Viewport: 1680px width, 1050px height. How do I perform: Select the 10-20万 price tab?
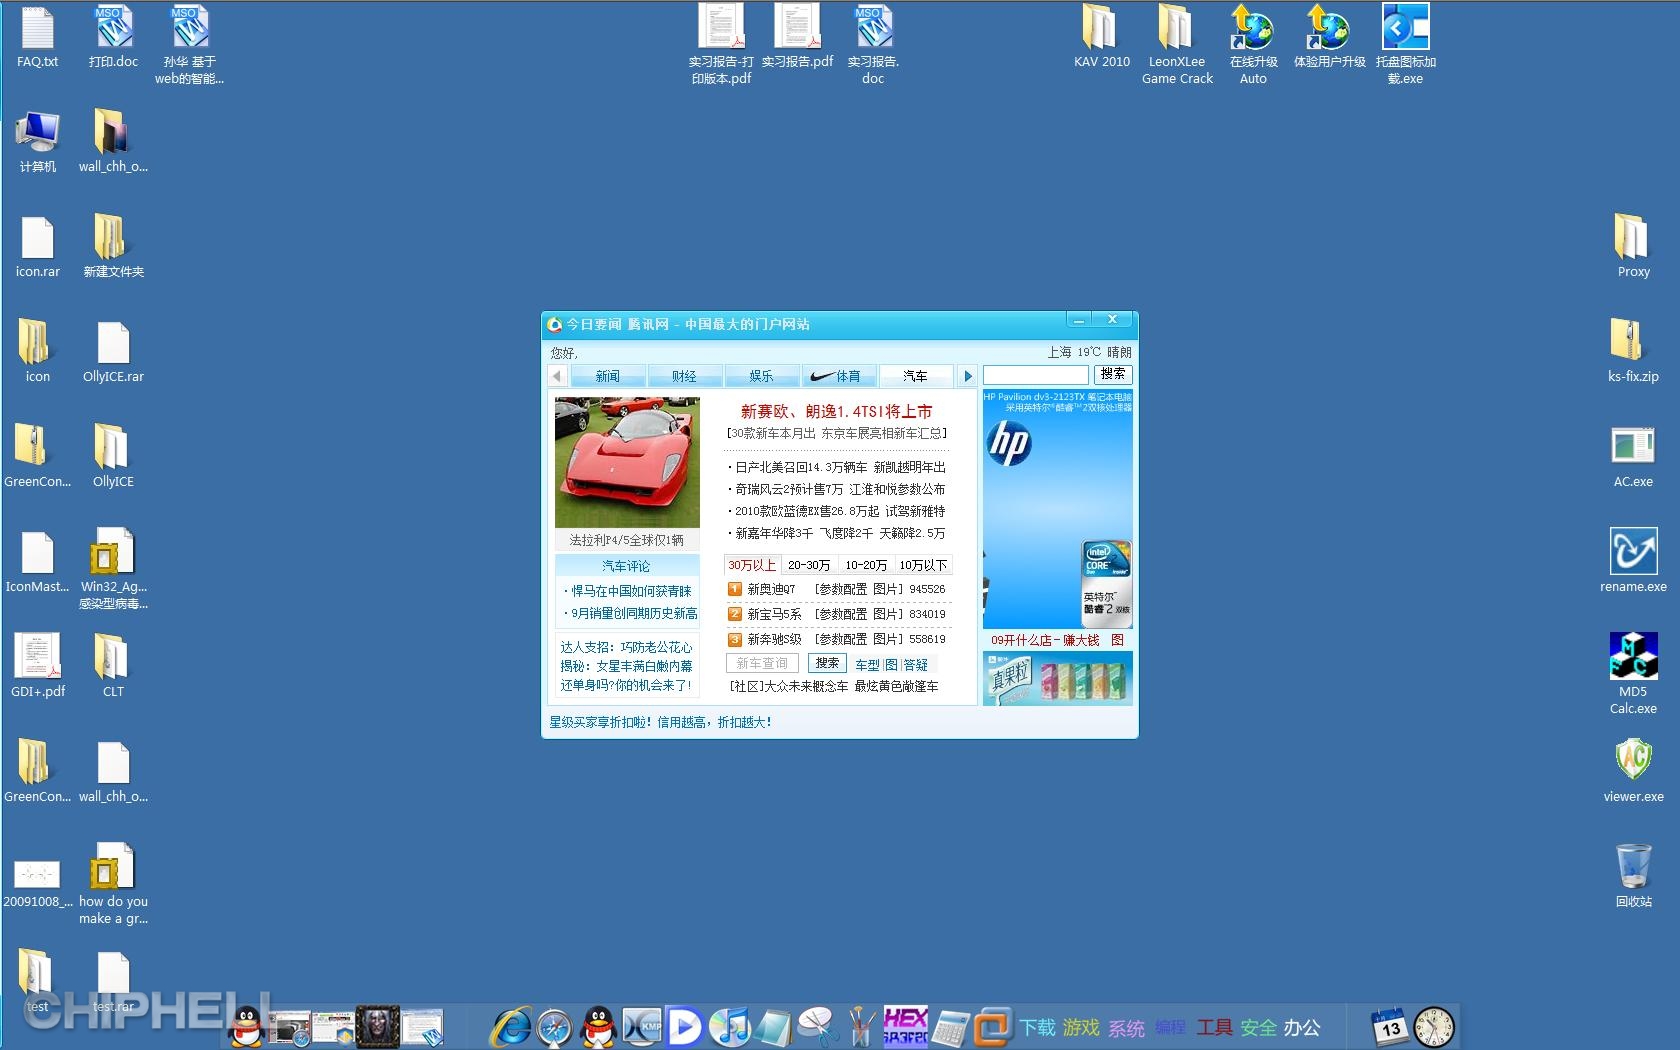click(x=866, y=565)
